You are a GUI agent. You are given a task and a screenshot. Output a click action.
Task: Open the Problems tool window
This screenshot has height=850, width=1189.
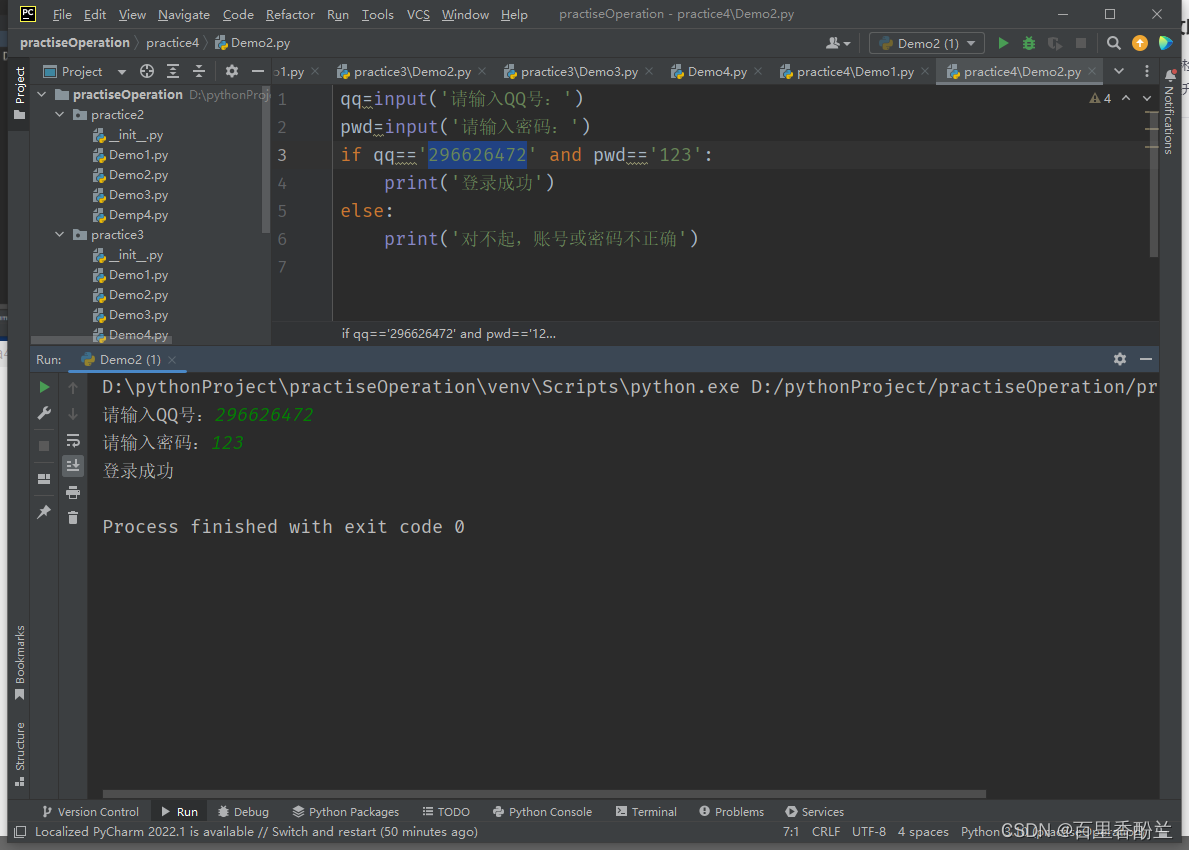click(x=731, y=811)
